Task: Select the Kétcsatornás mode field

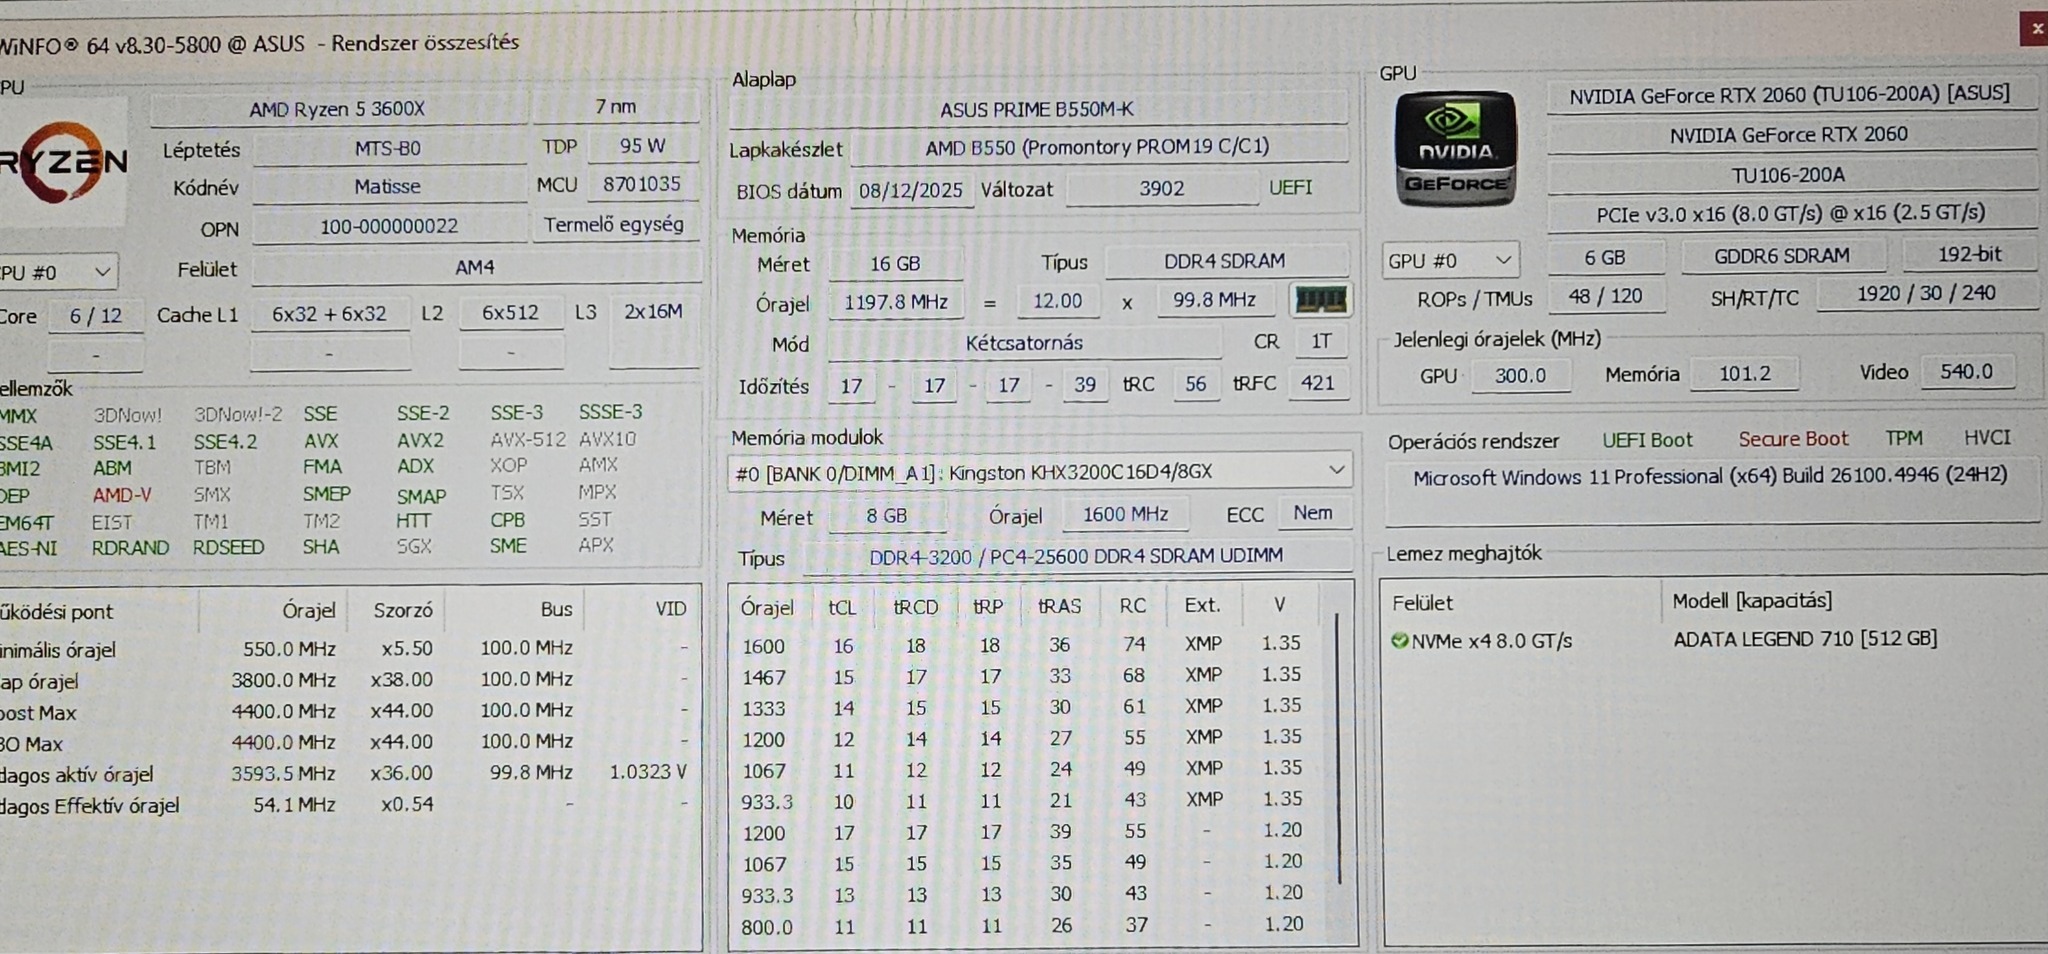Action: coord(1024,343)
